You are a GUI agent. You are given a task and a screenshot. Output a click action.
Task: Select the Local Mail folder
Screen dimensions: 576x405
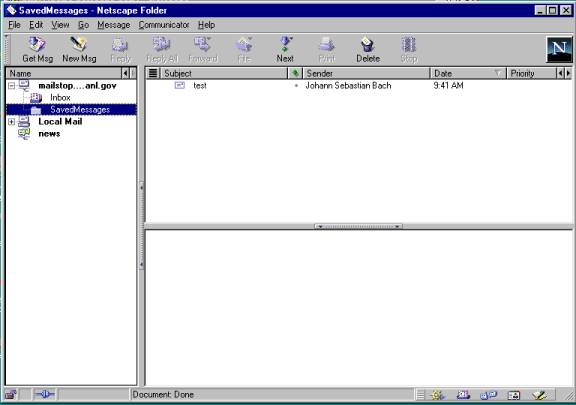(x=60, y=122)
